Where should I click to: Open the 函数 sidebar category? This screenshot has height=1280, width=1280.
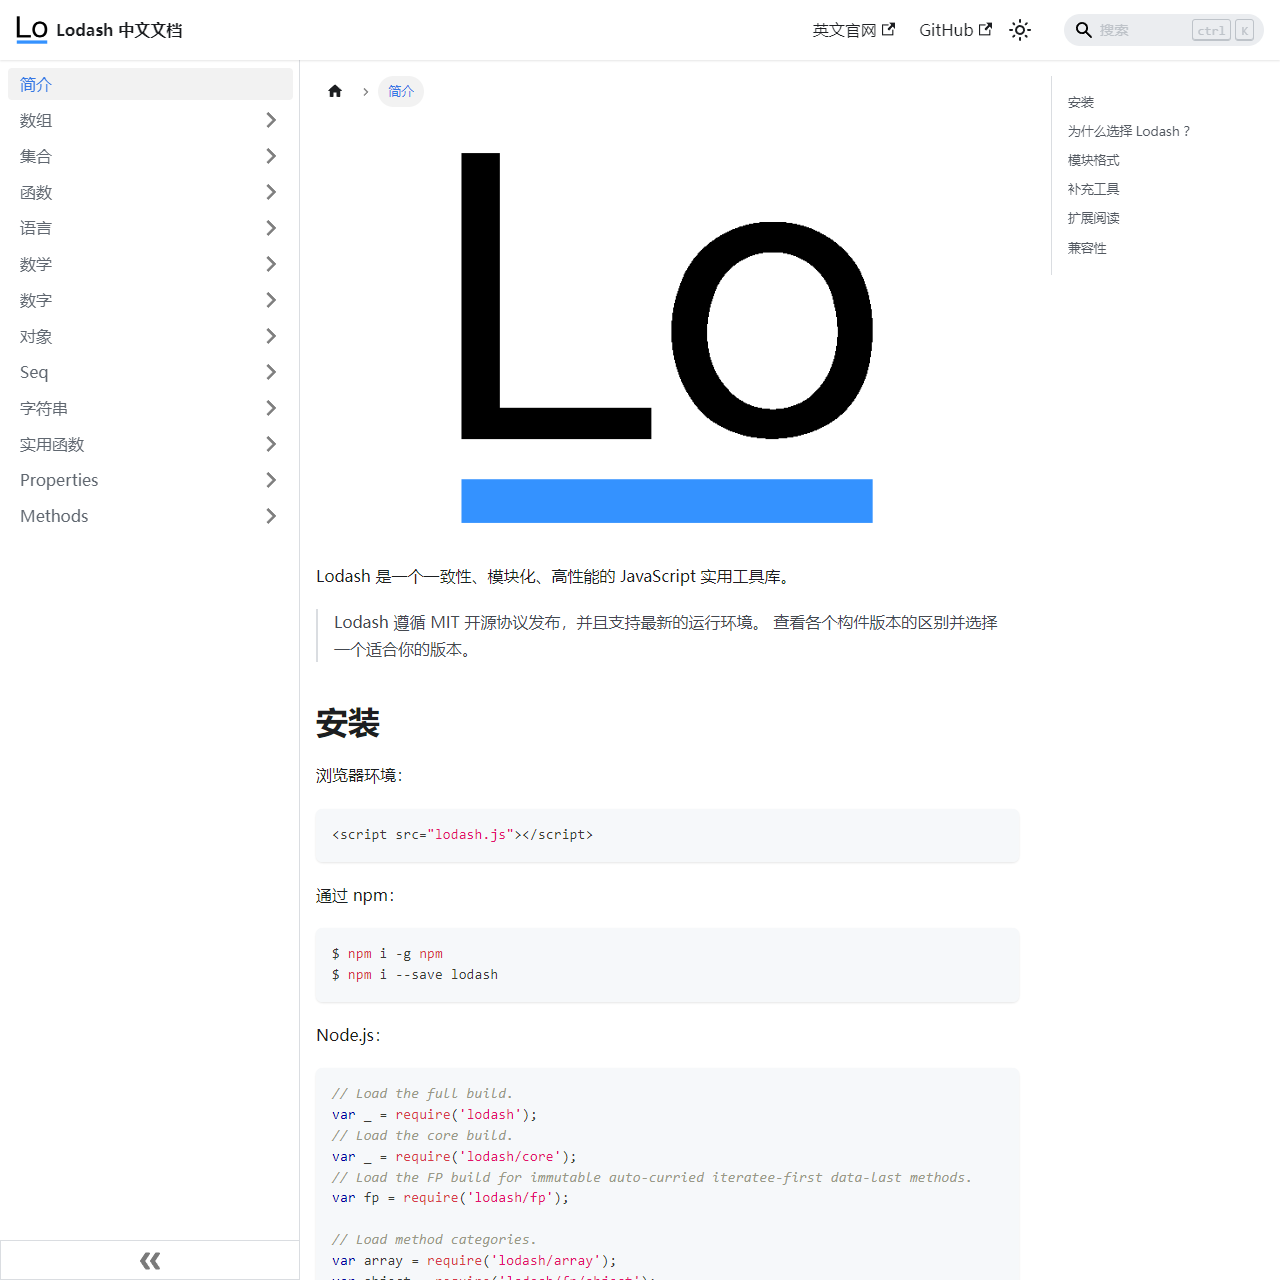point(130,192)
